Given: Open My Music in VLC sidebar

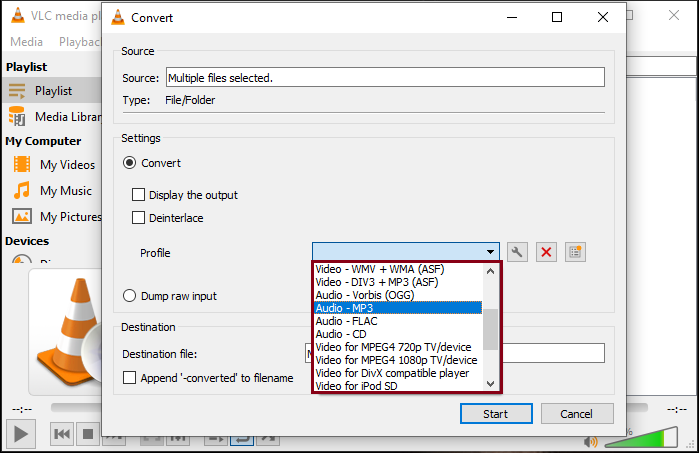Looking at the screenshot, I should tap(53, 190).
